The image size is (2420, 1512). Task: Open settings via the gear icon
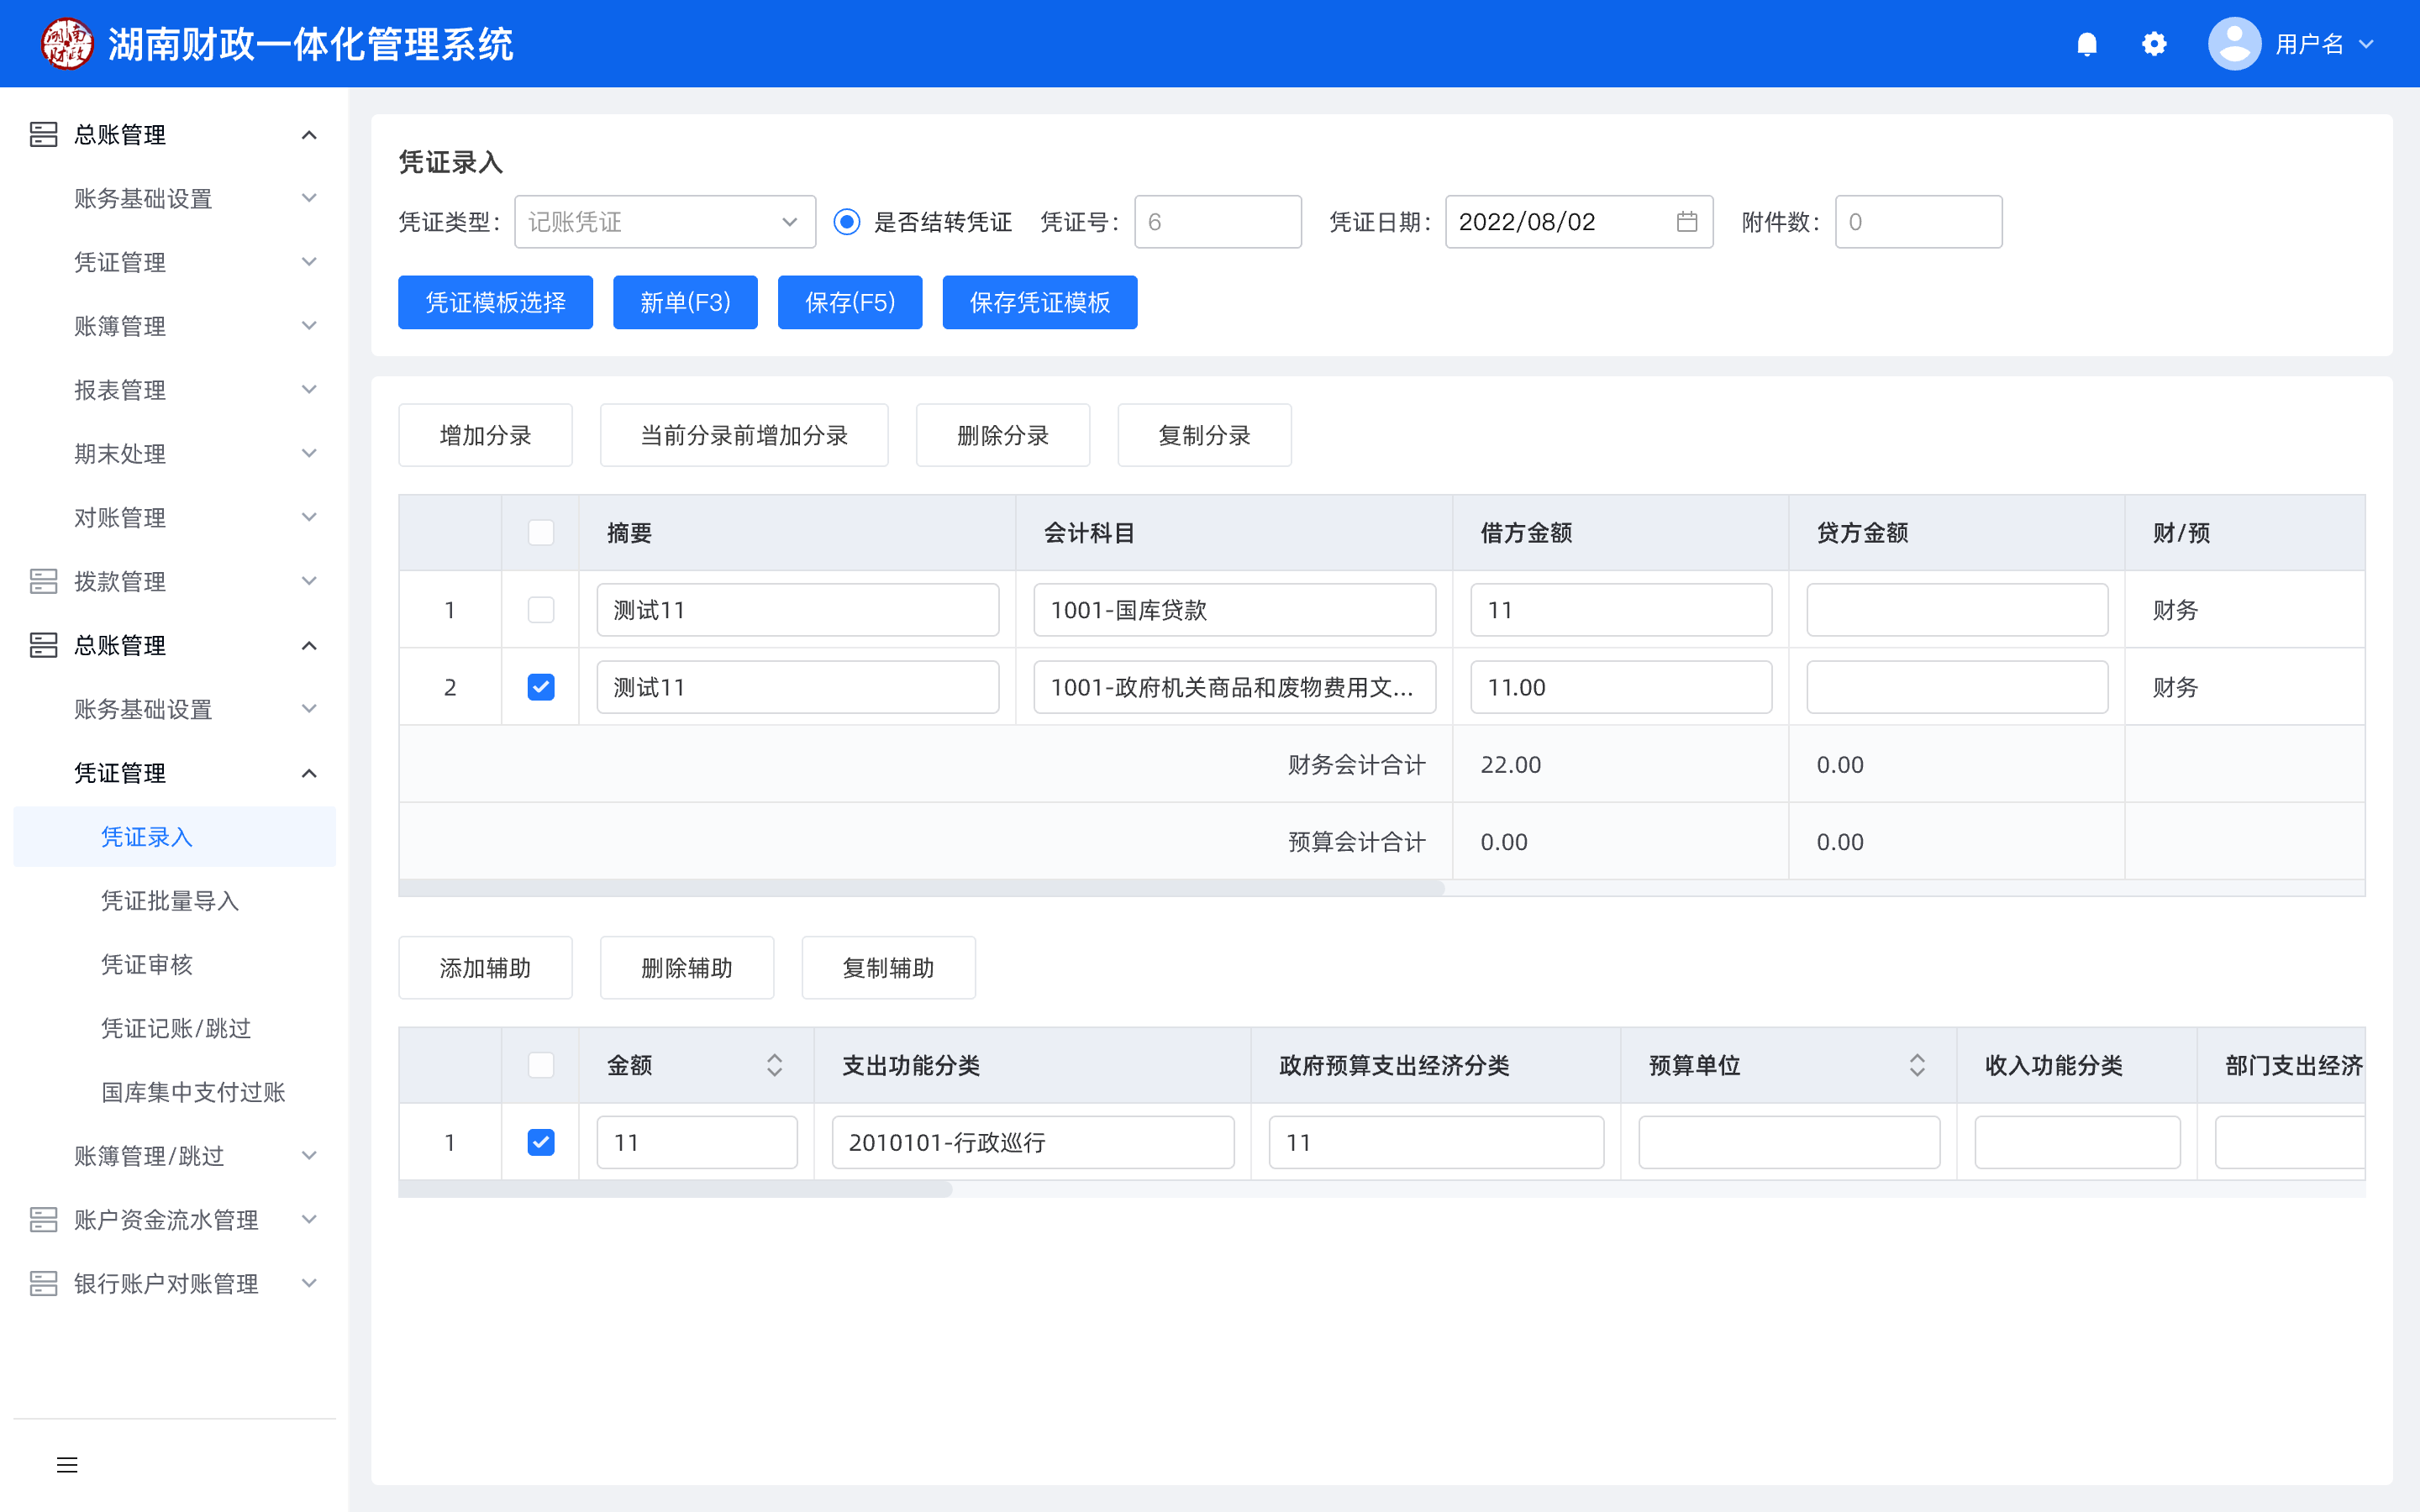(x=2154, y=44)
